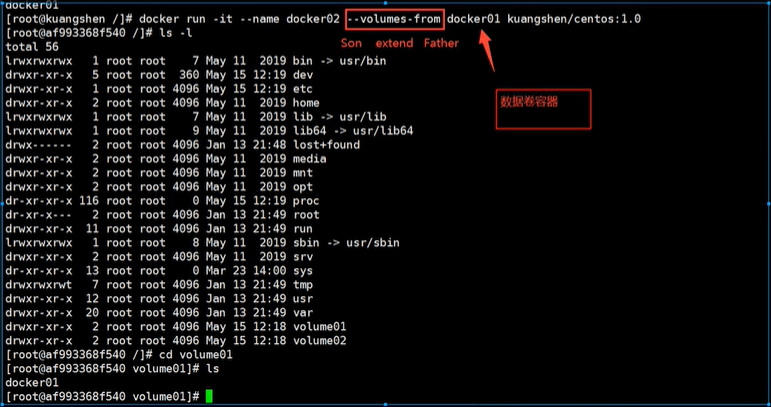Viewport: 771px width, 407px height.
Task: Click the "volume02" directory name
Action: pyautogui.click(x=319, y=341)
